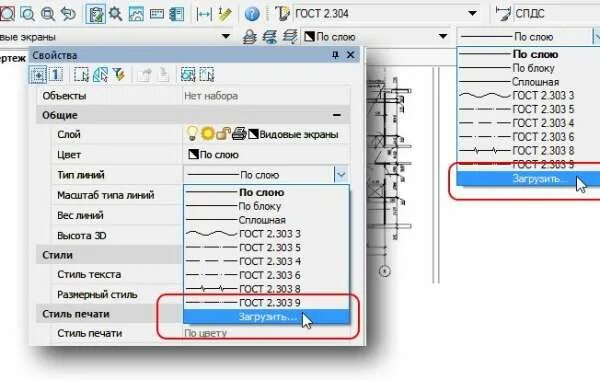
Task: Open the toolbar linetype dropdown 'По слою'
Action: 596,37
